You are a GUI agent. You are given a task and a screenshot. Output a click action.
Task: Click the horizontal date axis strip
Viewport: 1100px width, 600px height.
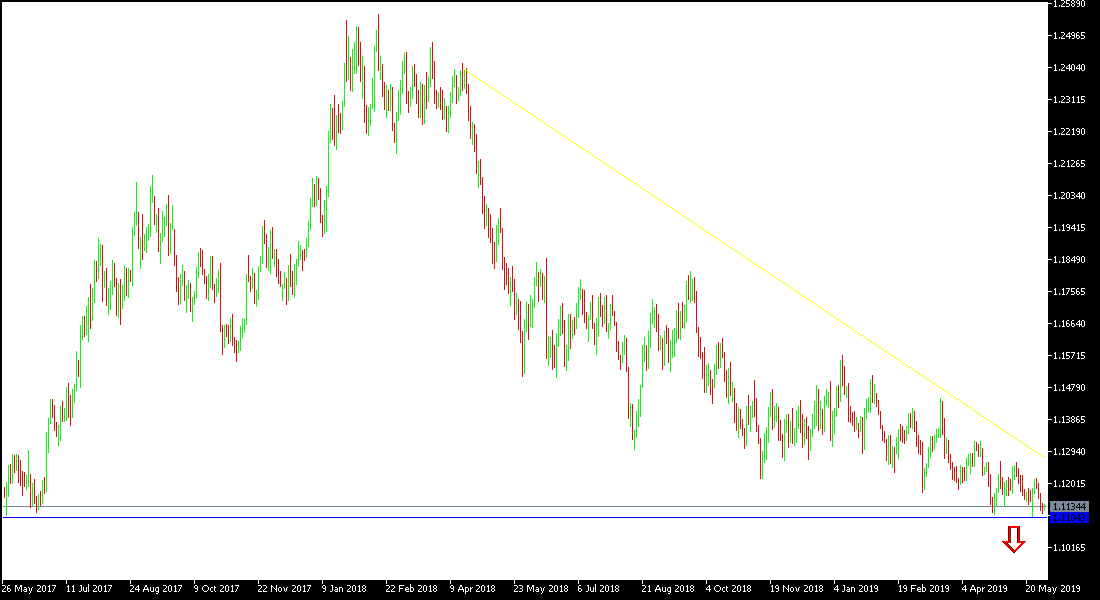tap(550, 589)
